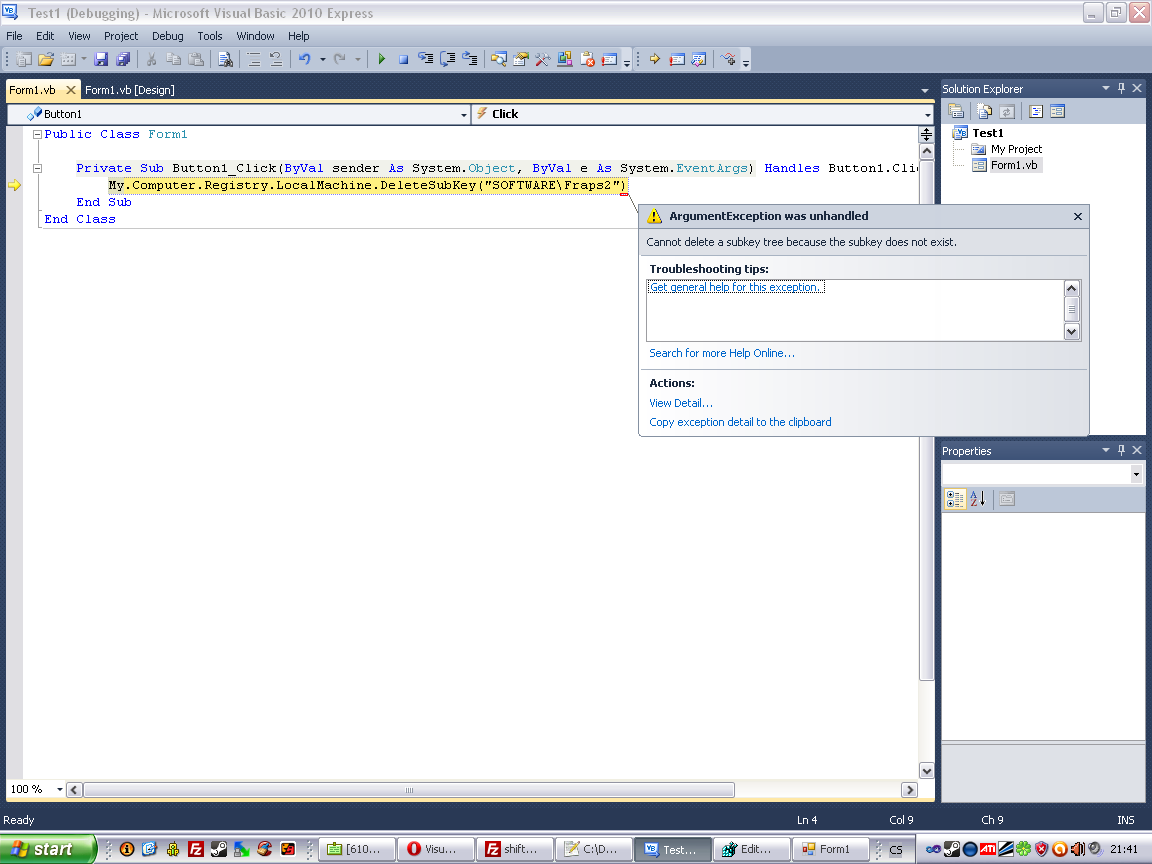Viewport: 1152px width, 864px height.
Task: Click the Comment out lines icon
Action: pyautogui.click(x=253, y=60)
